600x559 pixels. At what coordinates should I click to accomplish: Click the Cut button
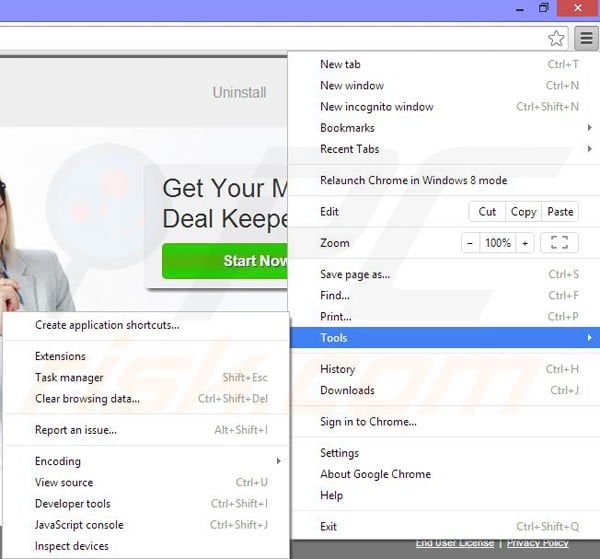point(487,212)
